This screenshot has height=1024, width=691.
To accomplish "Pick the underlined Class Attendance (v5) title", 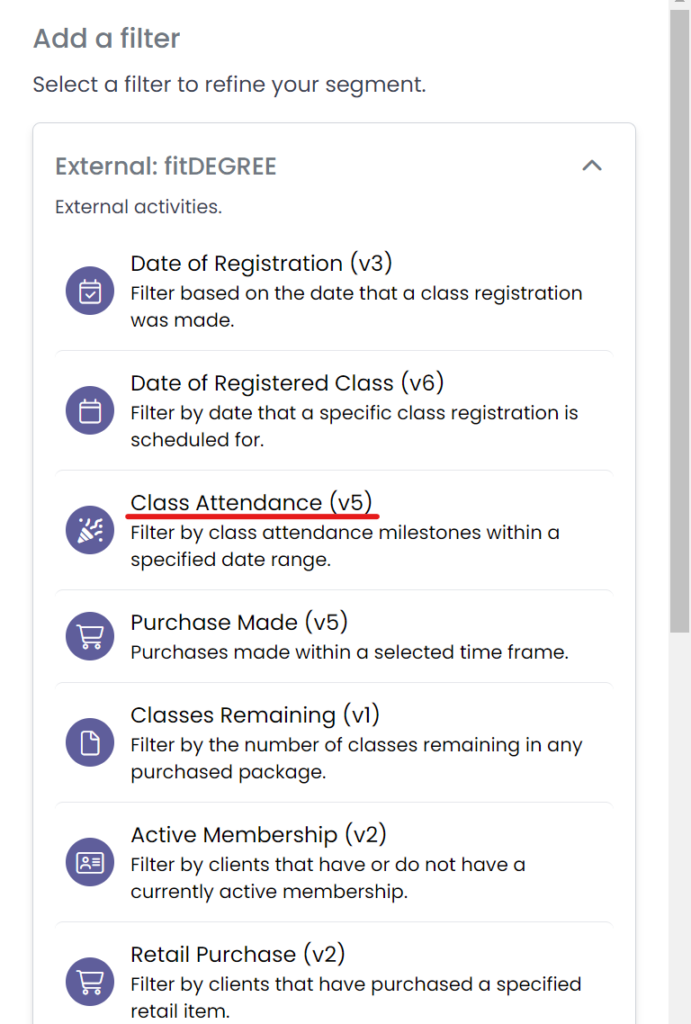I will click(254, 503).
